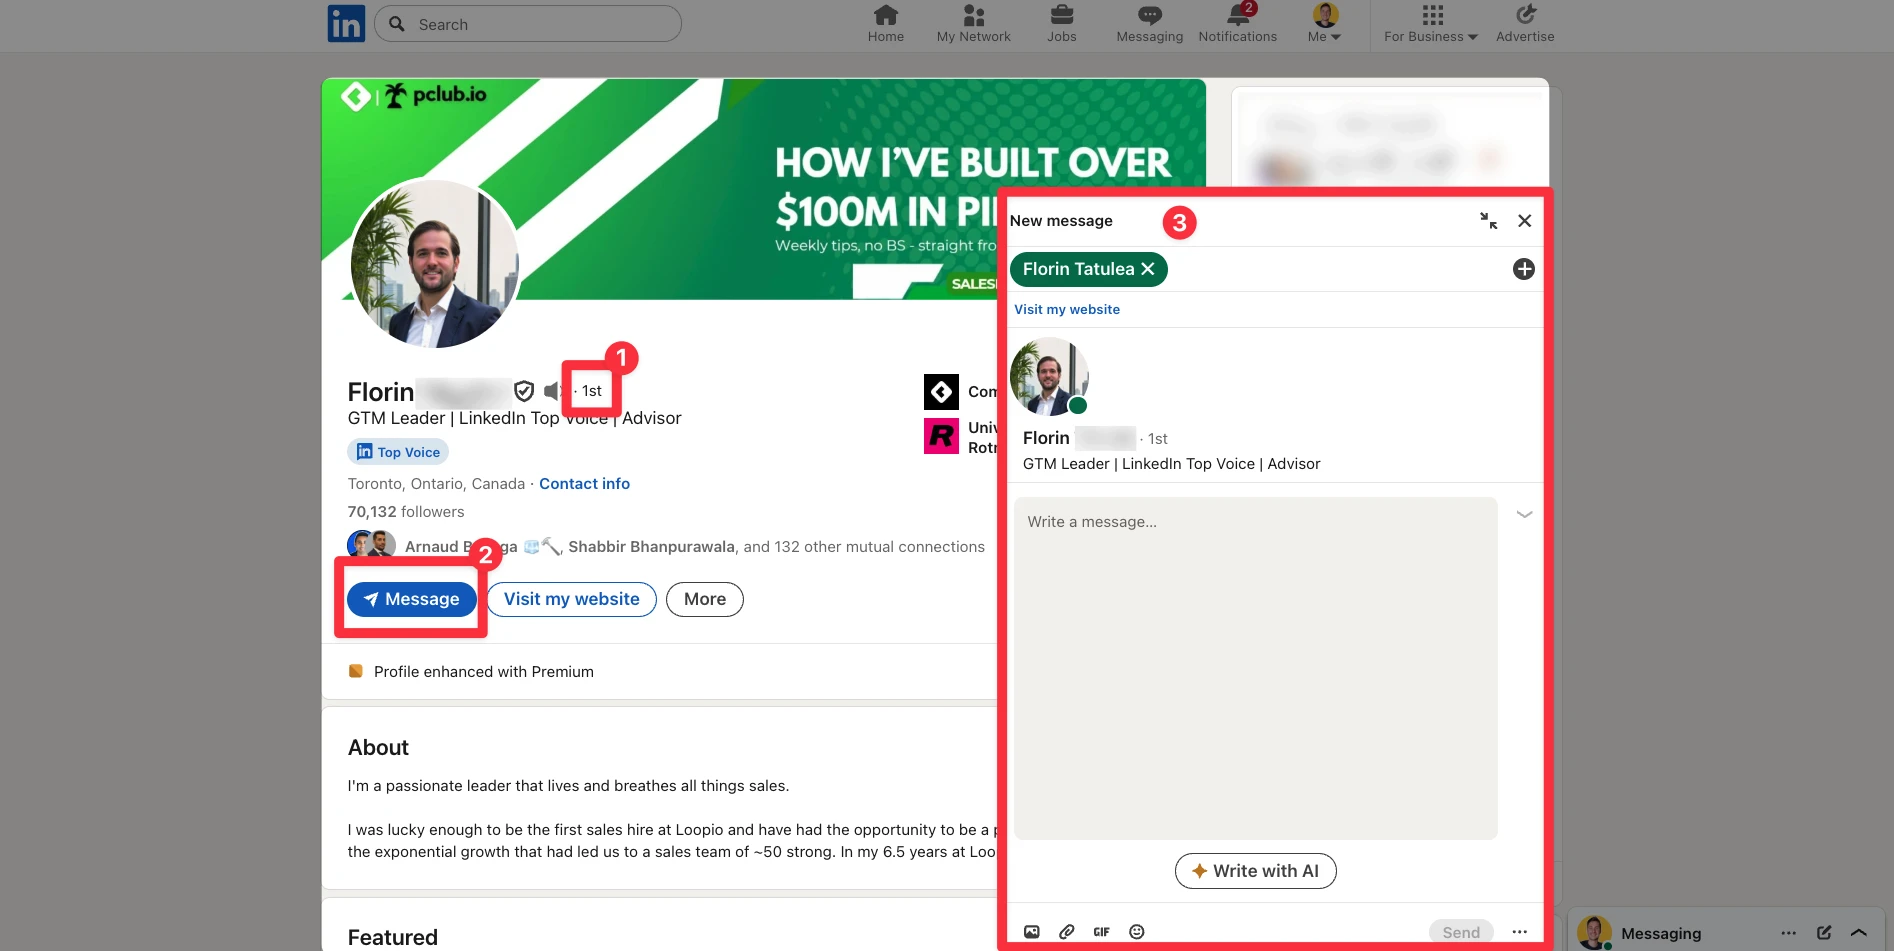This screenshot has height=951, width=1894.
Task: Open the More button on profile
Action: (x=705, y=599)
